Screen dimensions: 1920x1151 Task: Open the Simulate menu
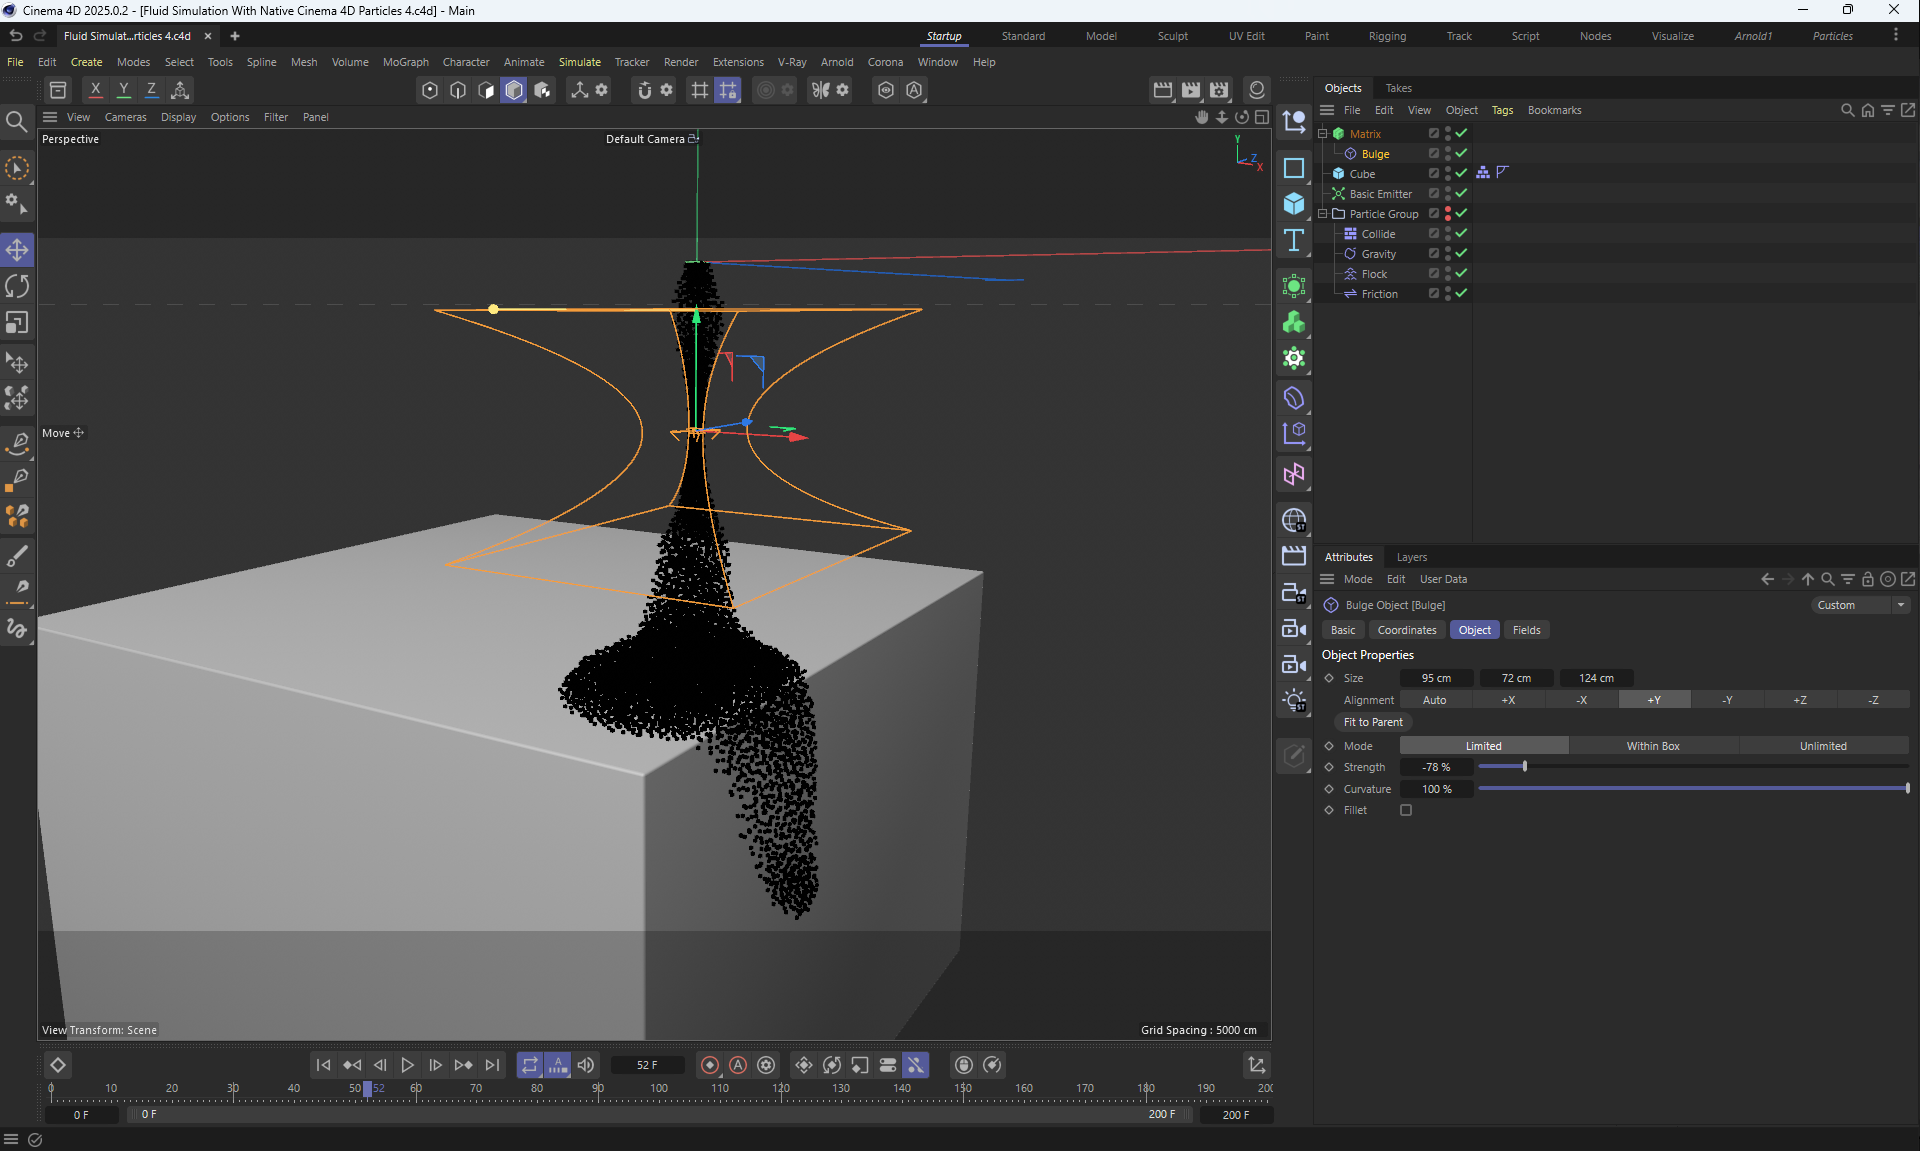tap(579, 62)
